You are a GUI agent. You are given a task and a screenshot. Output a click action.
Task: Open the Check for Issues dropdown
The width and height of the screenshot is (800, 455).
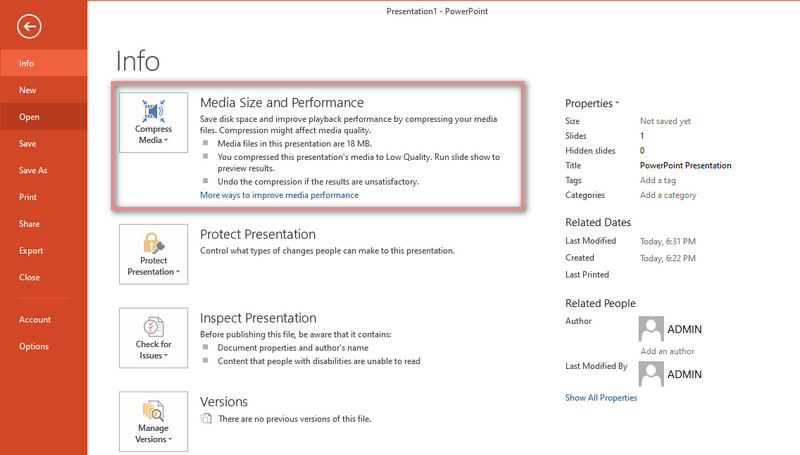tap(153, 336)
